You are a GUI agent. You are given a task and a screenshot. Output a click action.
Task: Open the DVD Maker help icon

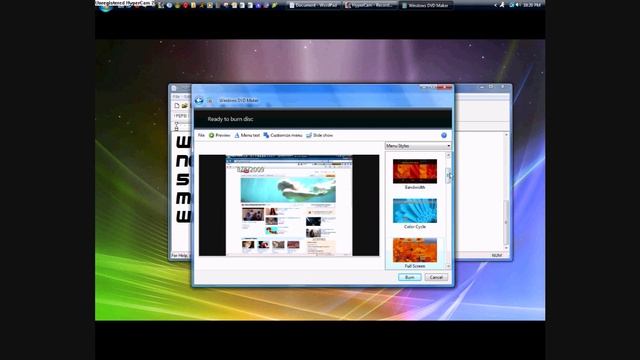click(x=444, y=135)
